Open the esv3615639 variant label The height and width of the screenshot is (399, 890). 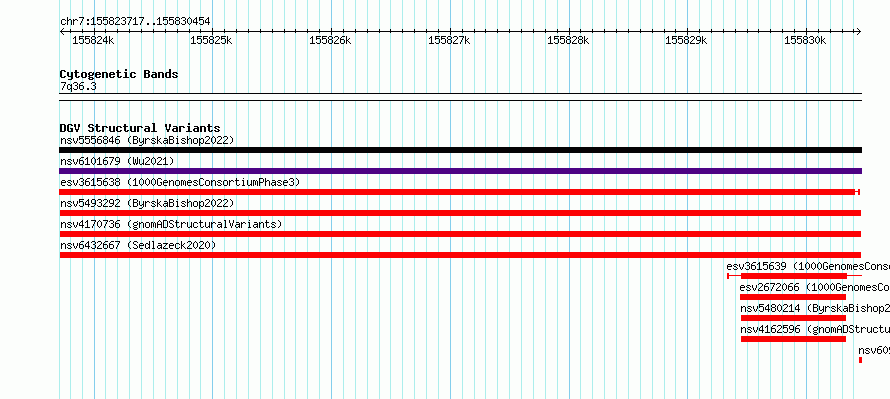click(x=808, y=266)
